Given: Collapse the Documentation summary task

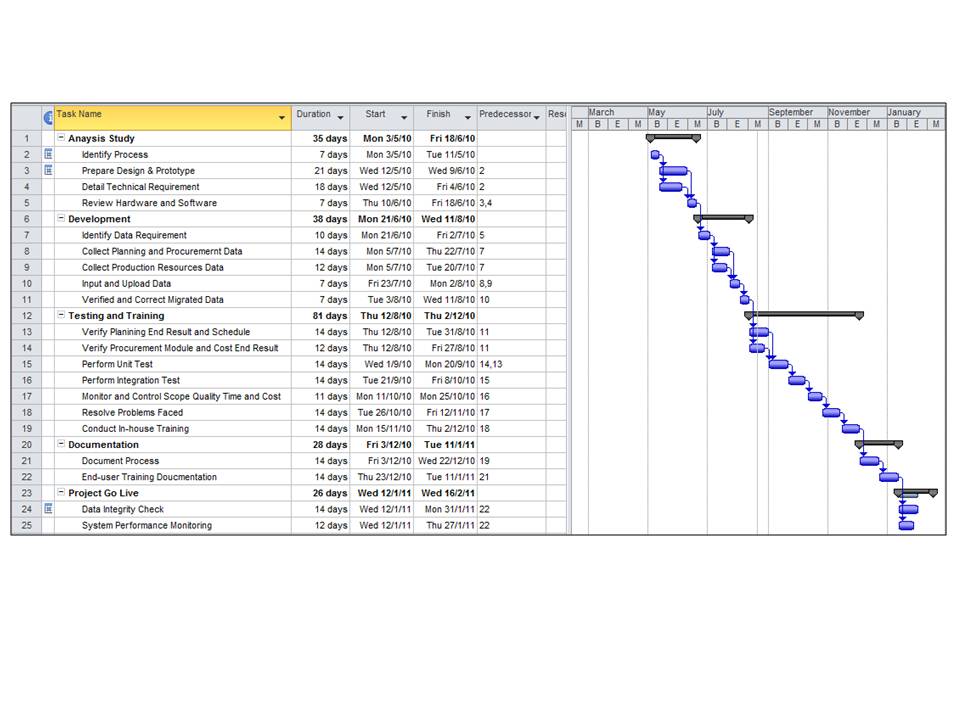Looking at the screenshot, I should pyautogui.click(x=59, y=444).
